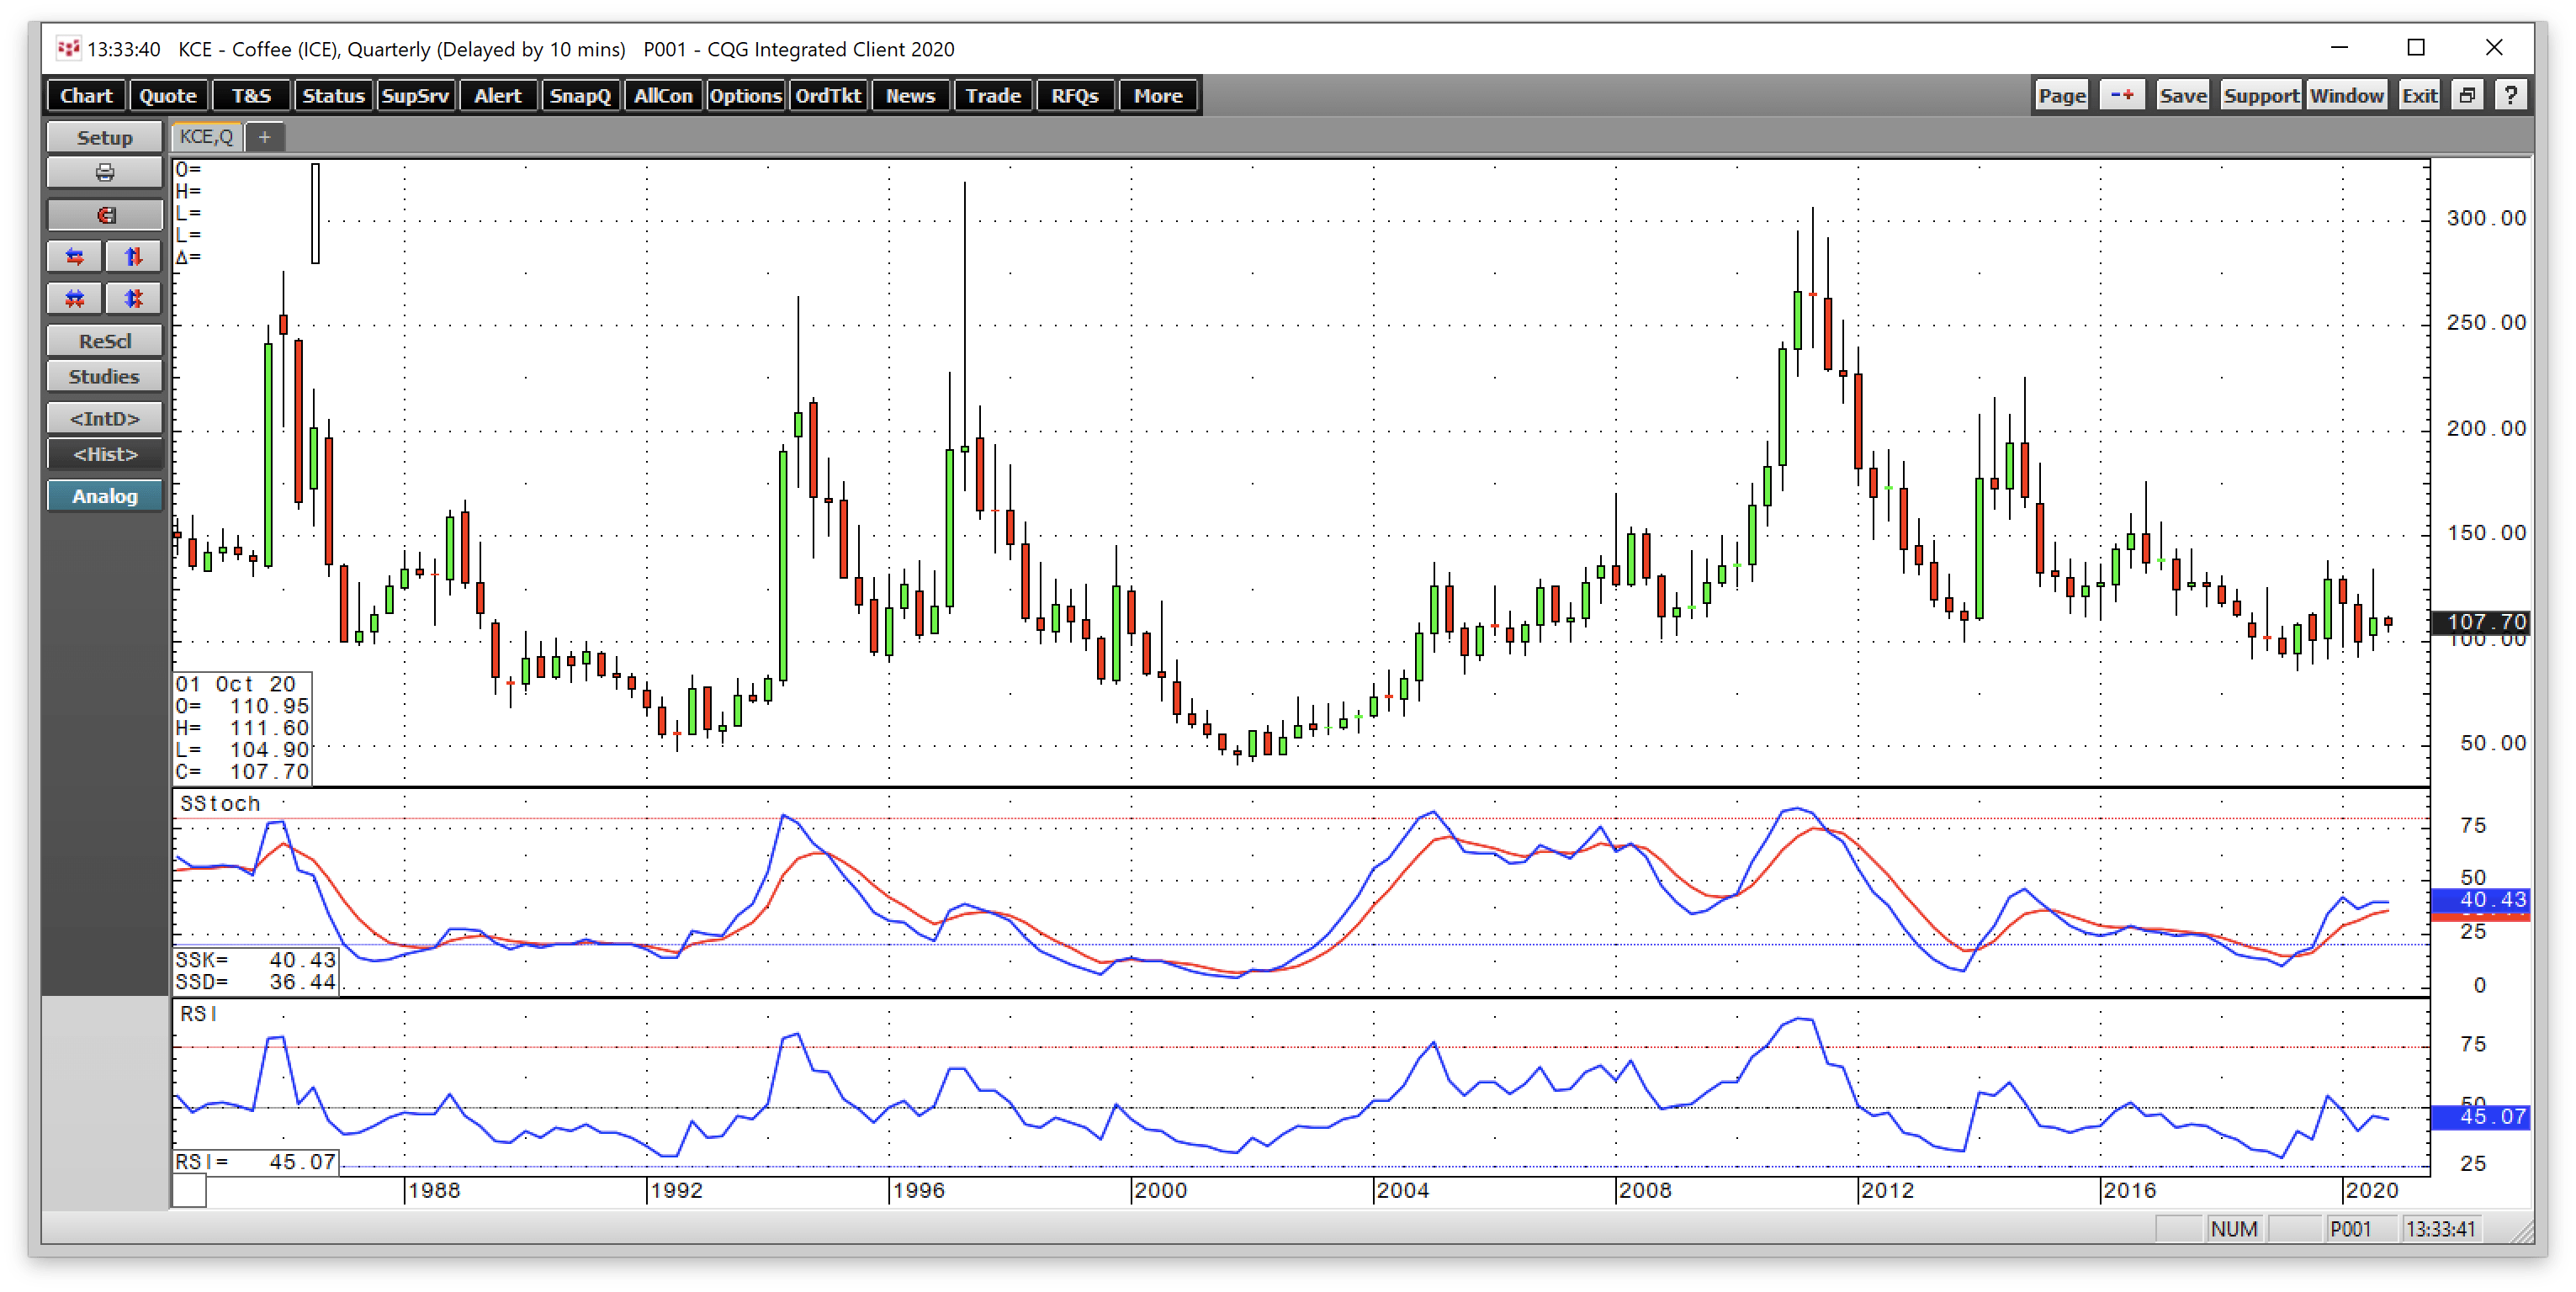Screen dimensions: 2576x1292
Task: Click the Studies button
Action: point(104,377)
